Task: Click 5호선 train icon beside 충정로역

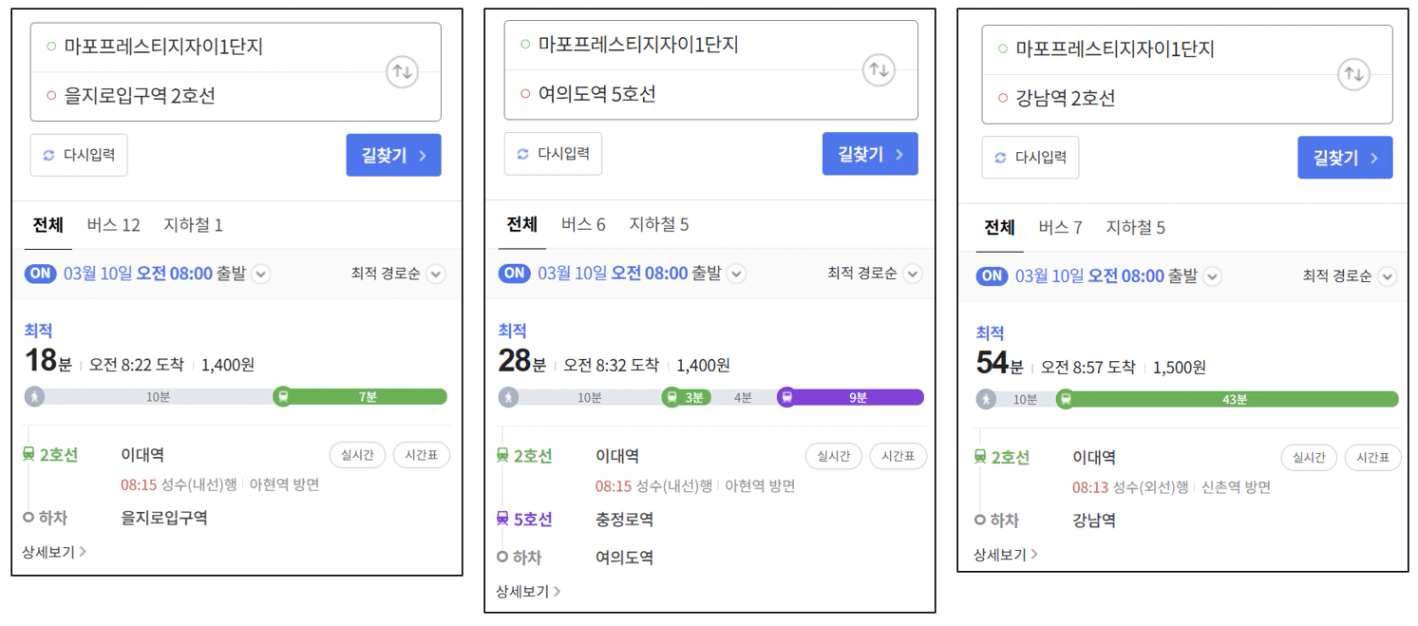Action: [502, 519]
